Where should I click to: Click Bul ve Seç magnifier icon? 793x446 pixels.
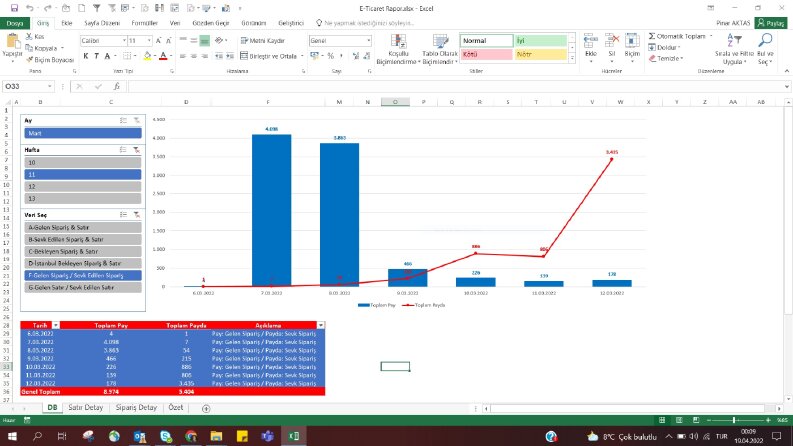tap(765, 40)
